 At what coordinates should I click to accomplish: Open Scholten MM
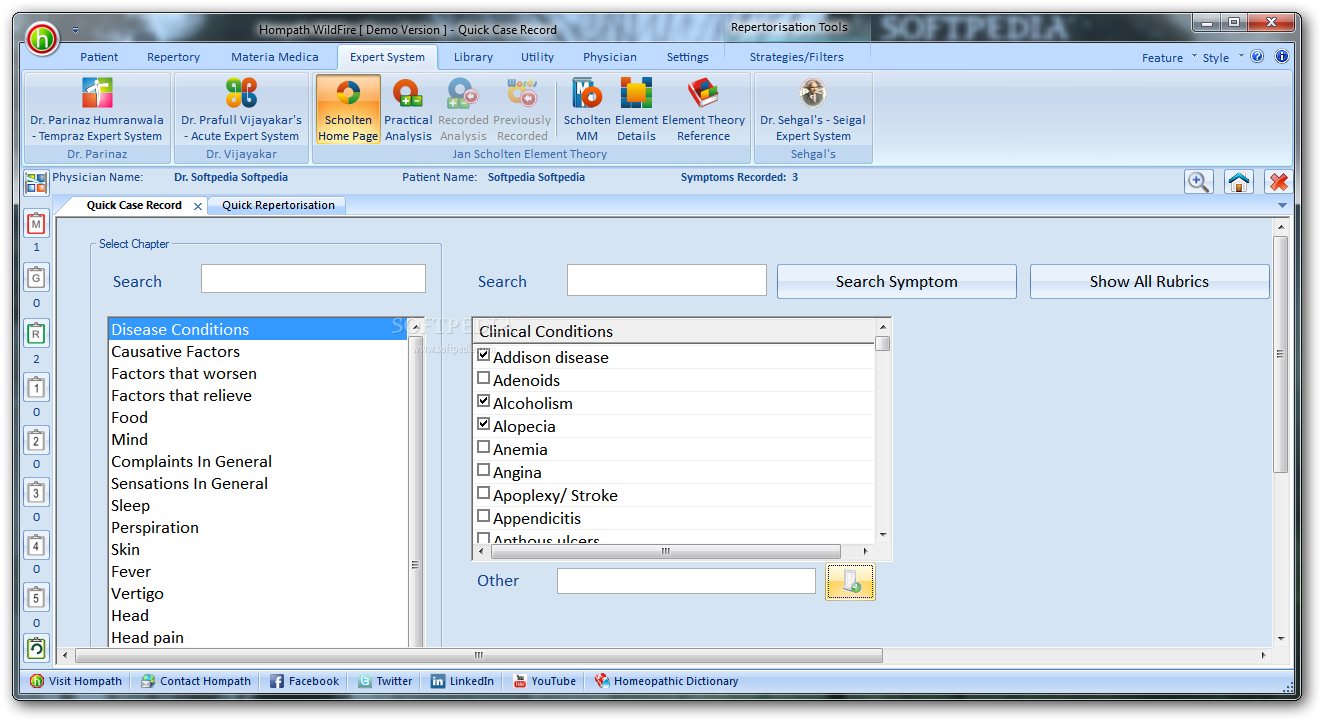click(x=587, y=110)
